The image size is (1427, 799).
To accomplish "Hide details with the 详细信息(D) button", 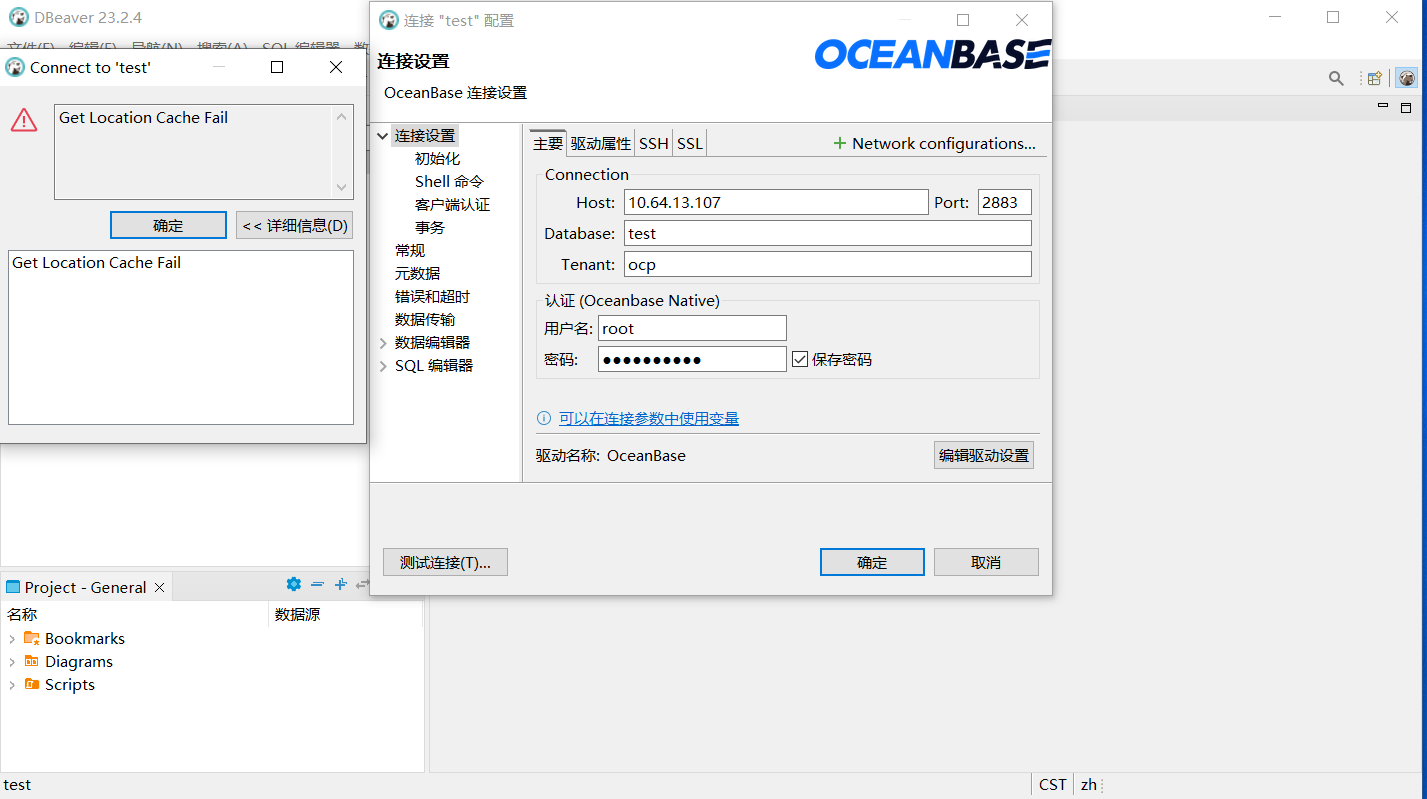I will pyautogui.click(x=295, y=225).
